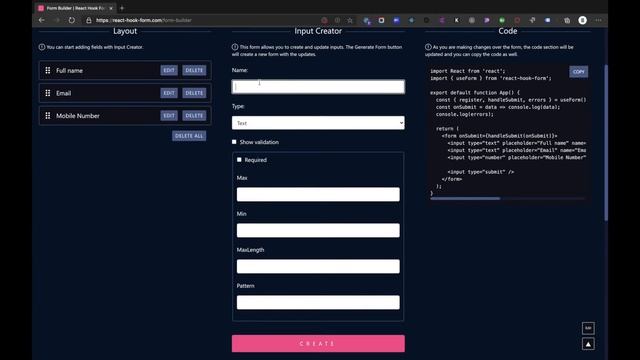Focus the Max input field
This screenshot has width=640, height=360.
pyautogui.click(x=318, y=194)
